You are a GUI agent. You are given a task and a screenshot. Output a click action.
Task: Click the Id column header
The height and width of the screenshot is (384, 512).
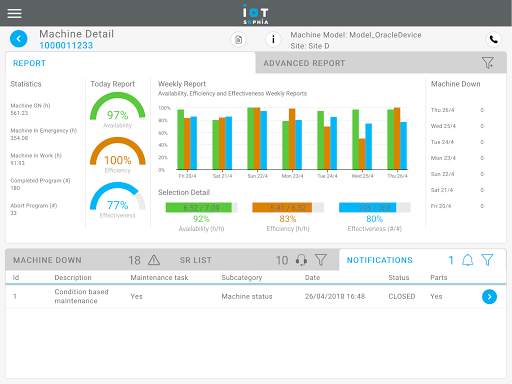tap(16, 277)
